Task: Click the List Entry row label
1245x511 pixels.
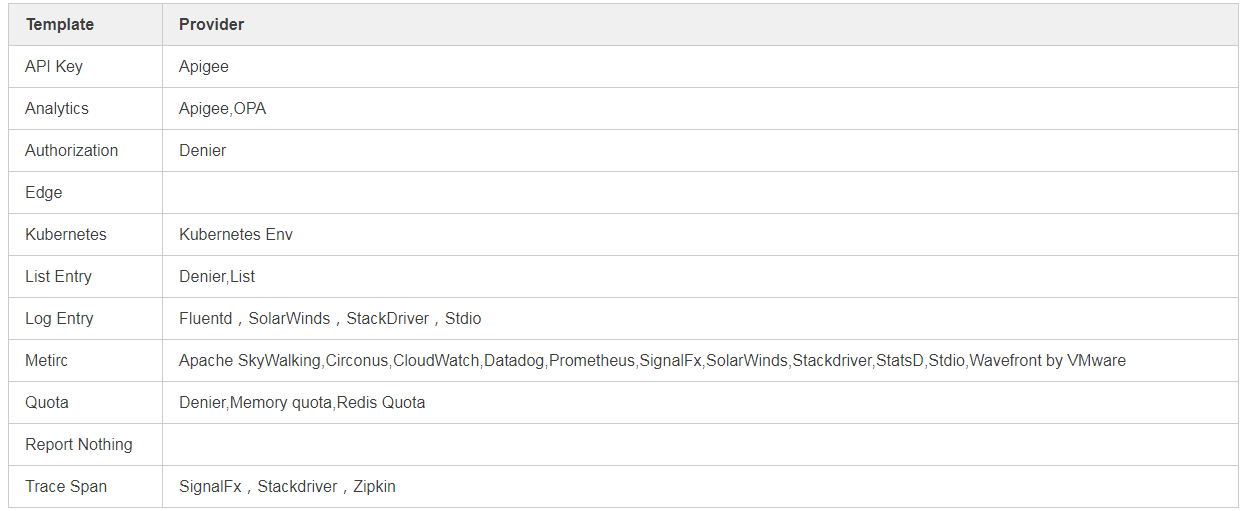Action: coord(58,276)
